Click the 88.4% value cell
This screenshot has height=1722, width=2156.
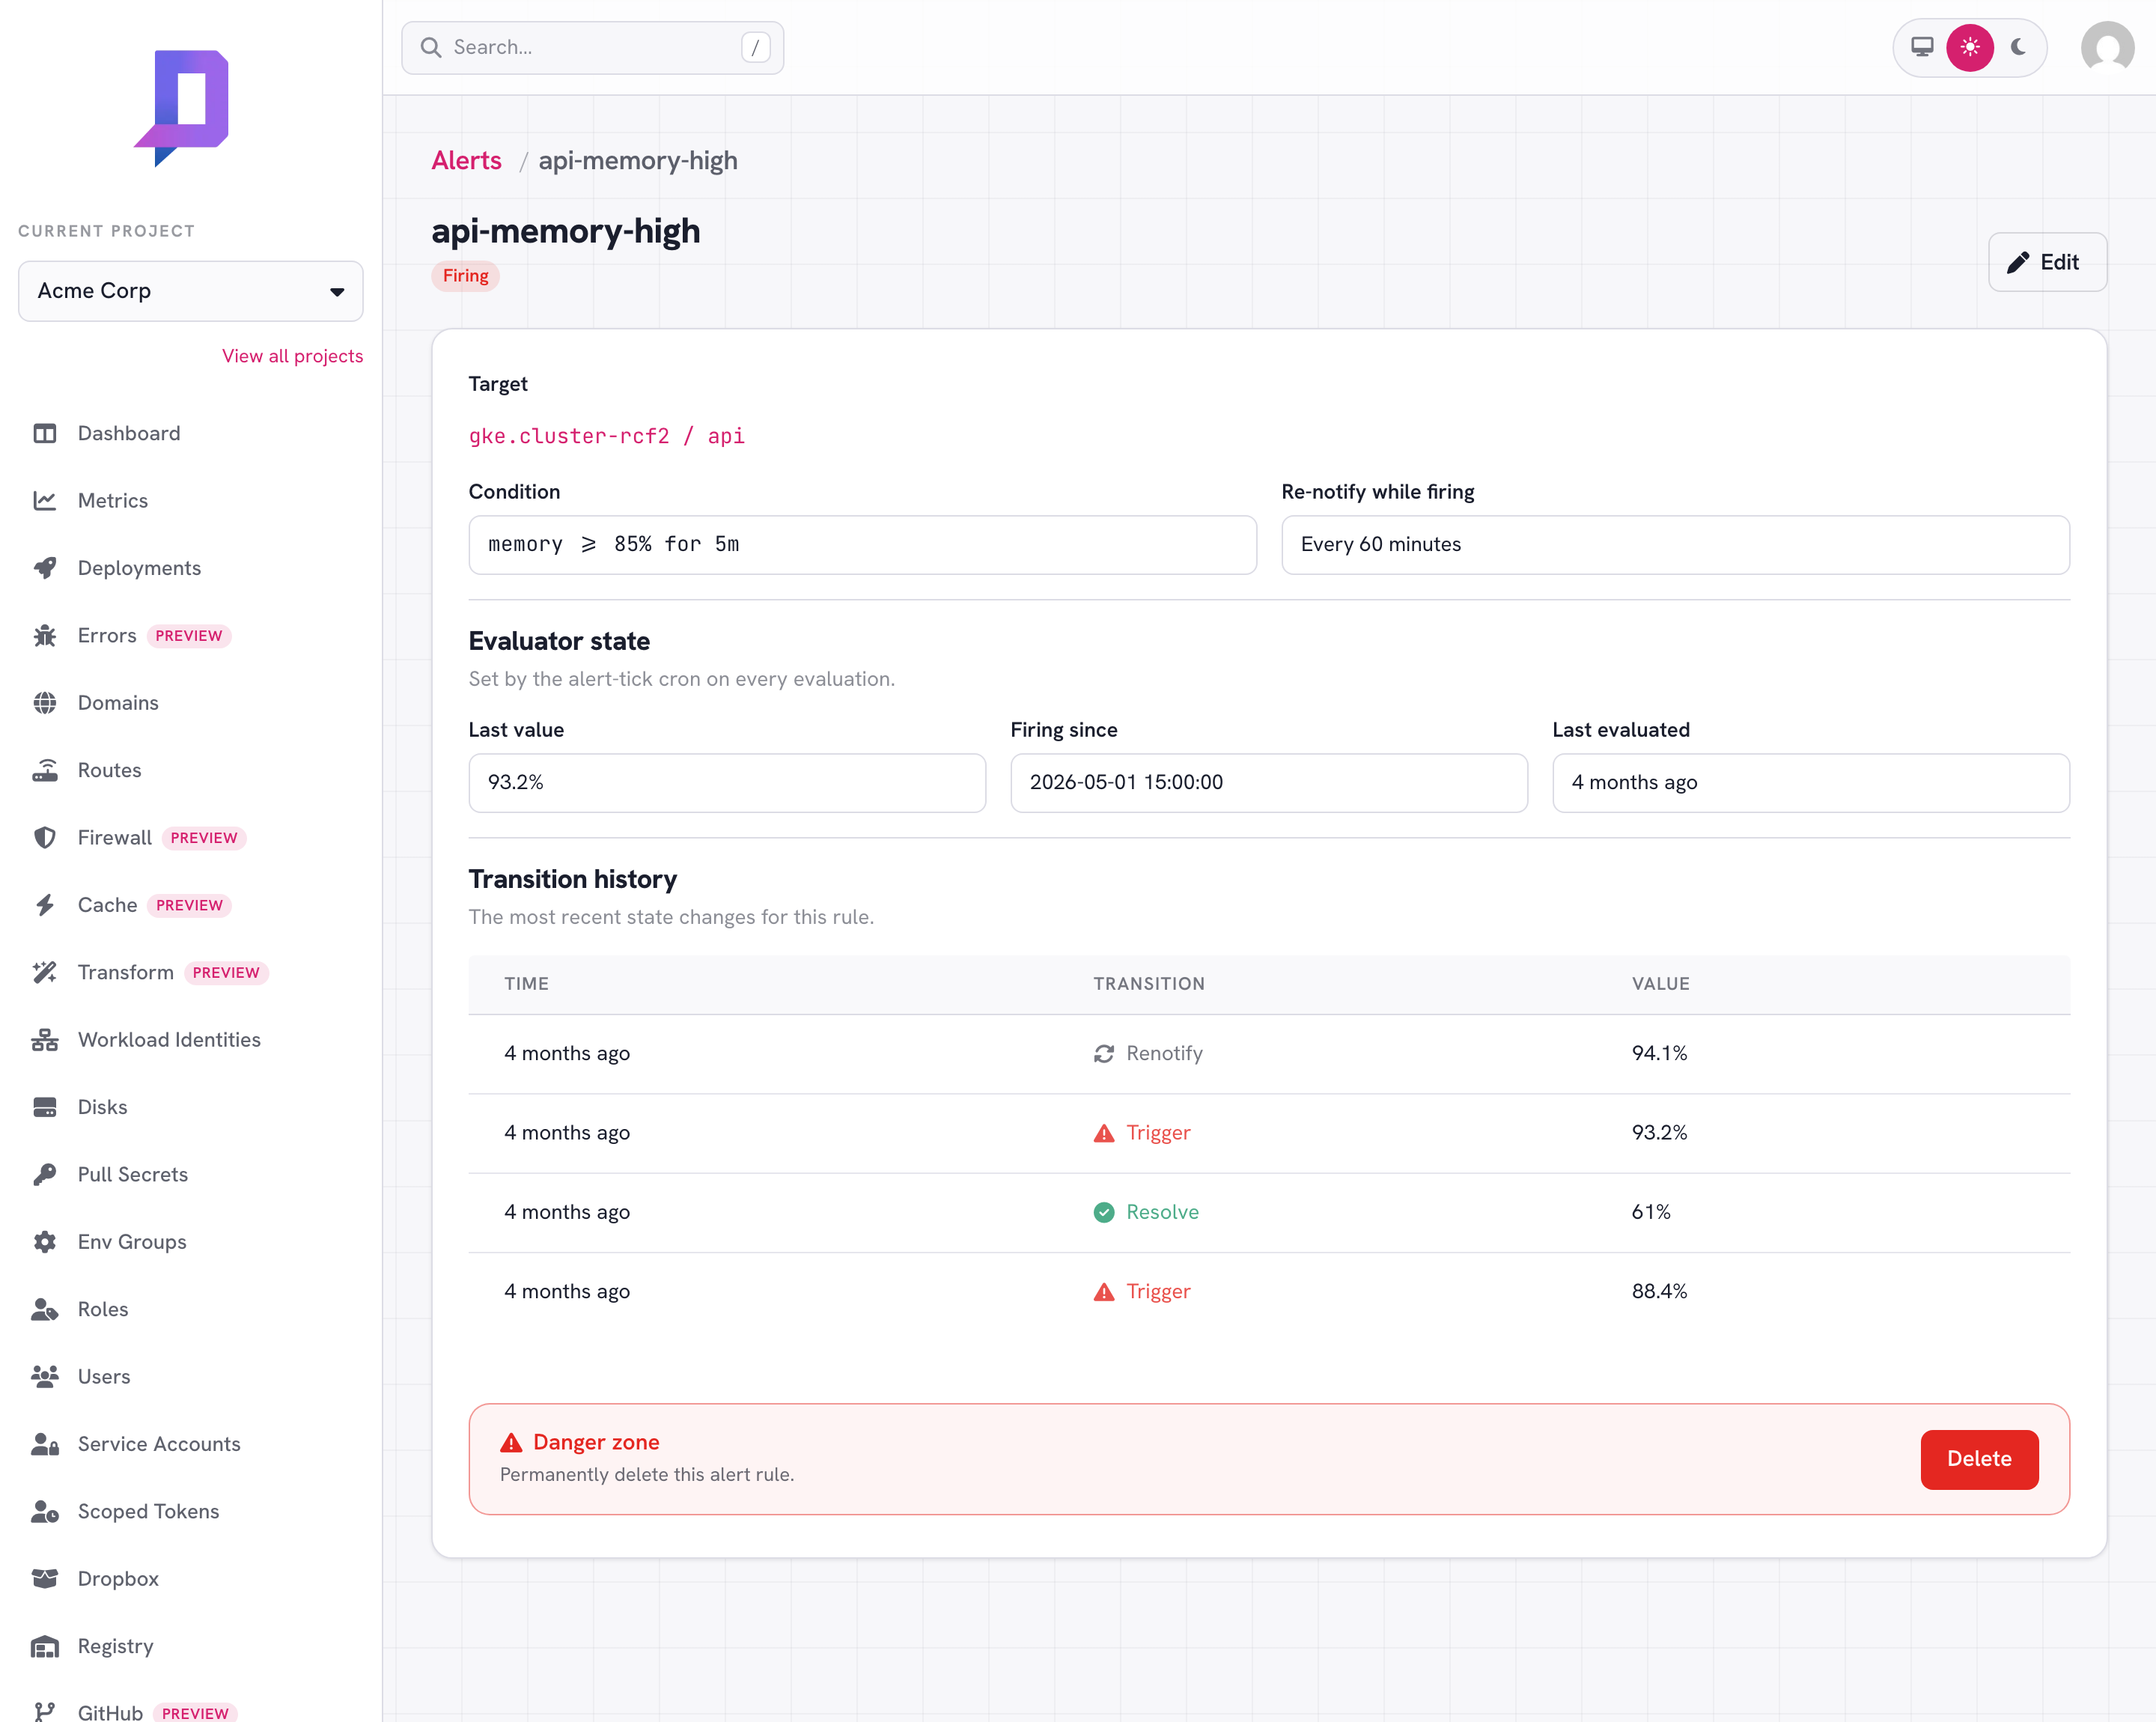(x=1659, y=1291)
